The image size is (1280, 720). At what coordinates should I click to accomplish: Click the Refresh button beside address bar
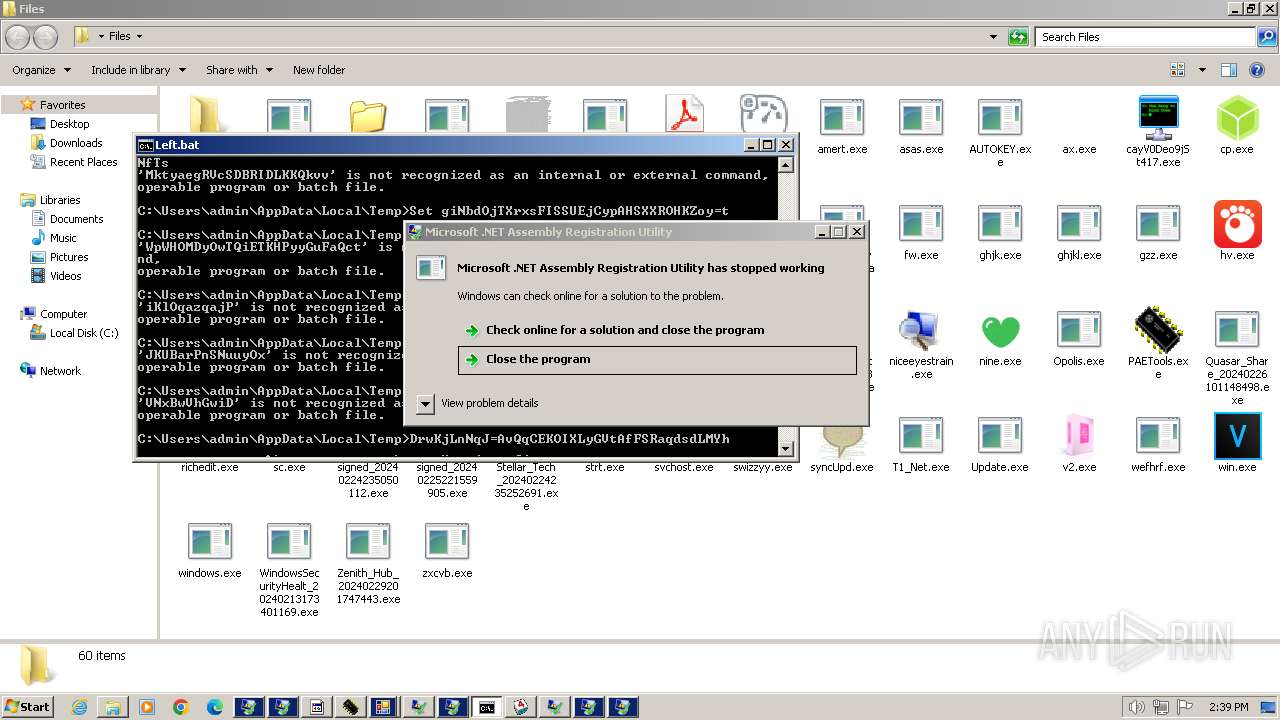point(1018,37)
